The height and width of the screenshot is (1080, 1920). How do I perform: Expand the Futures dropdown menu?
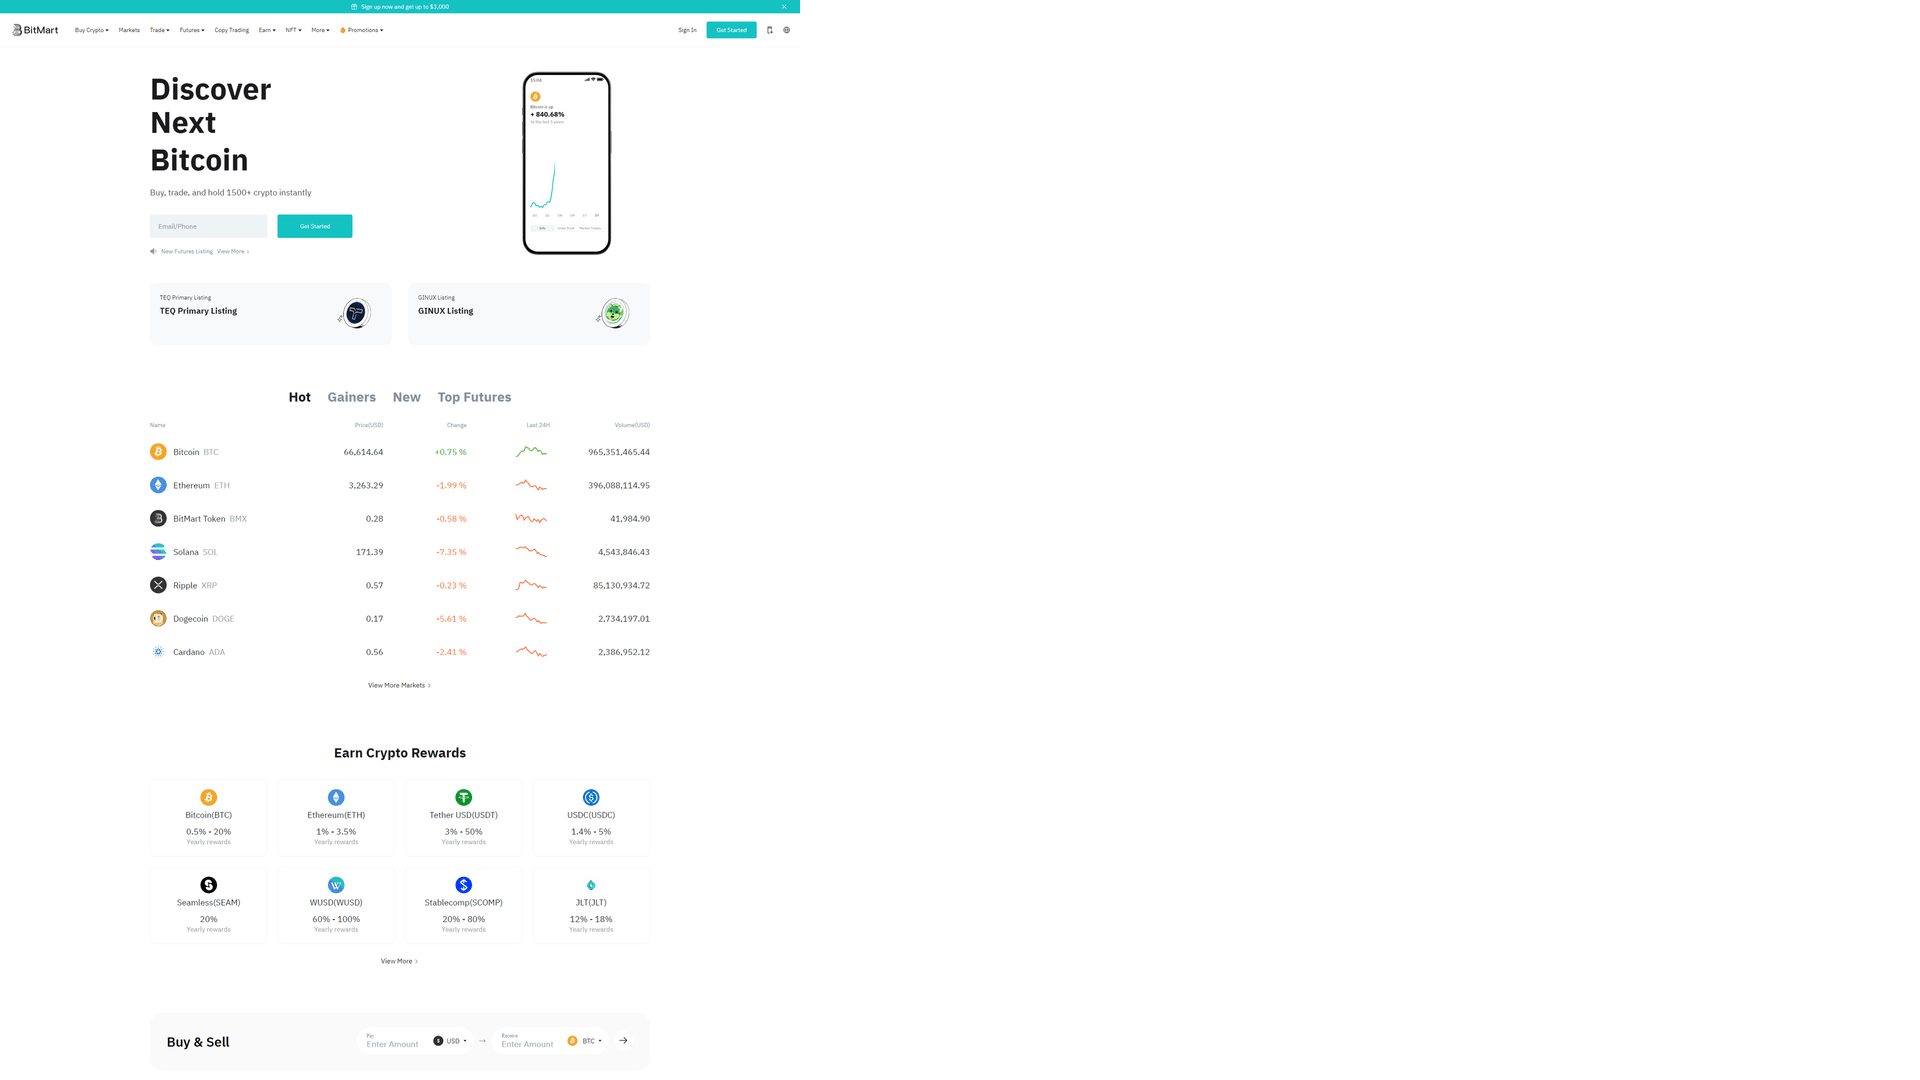(192, 30)
